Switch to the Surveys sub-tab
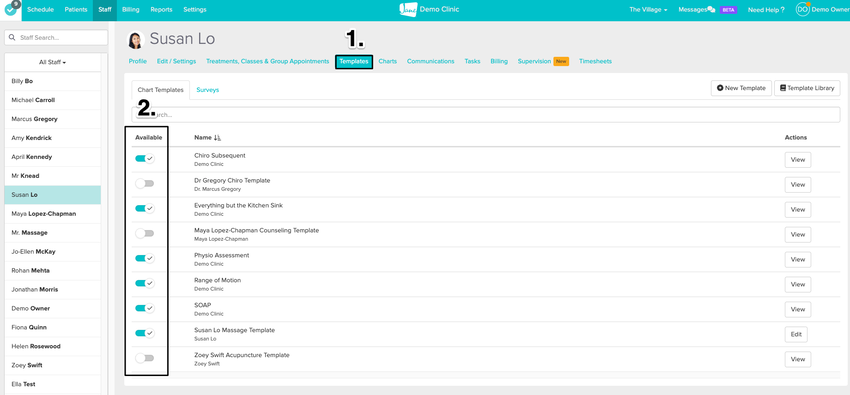Screen dimensions: 850x395 point(208,90)
